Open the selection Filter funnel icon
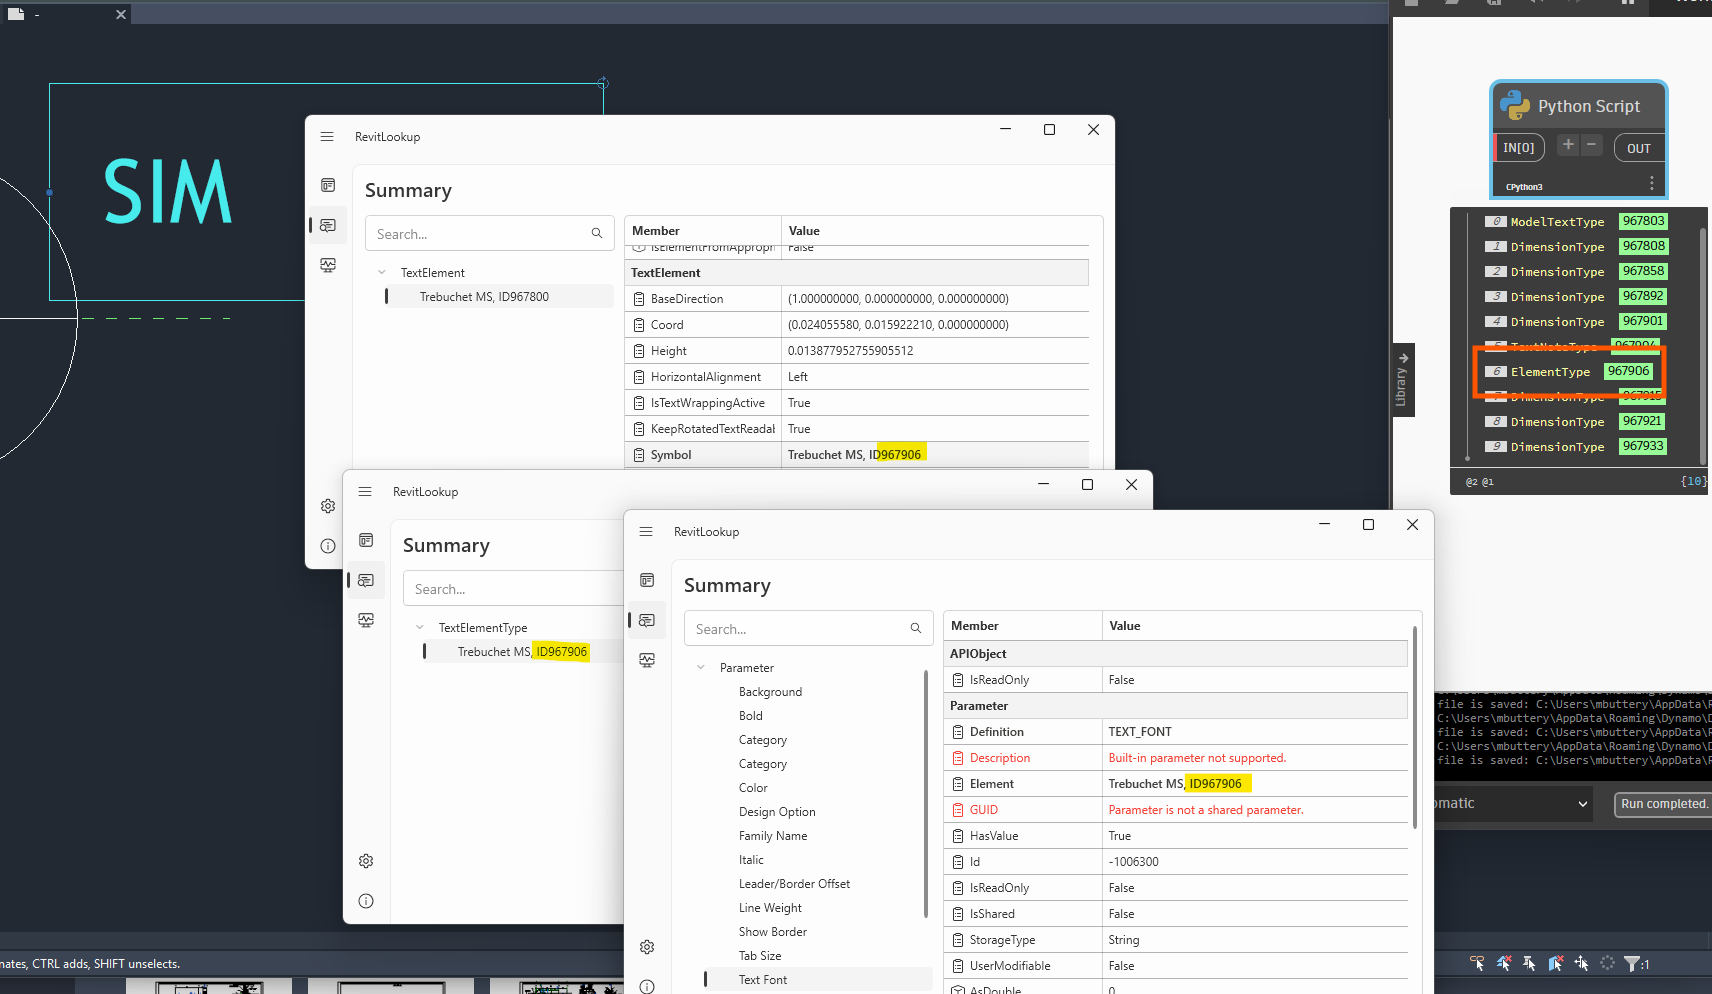Viewport: 1712px width, 994px height. point(1633,963)
